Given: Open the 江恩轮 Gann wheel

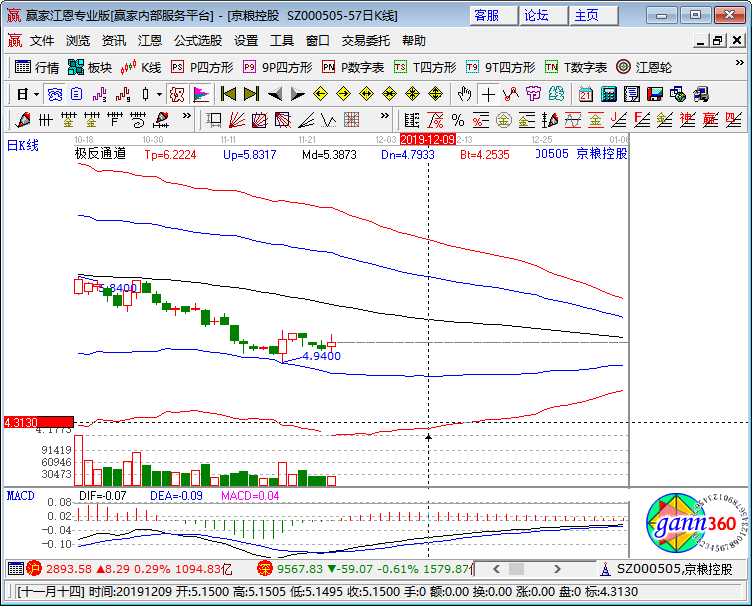Looking at the screenshot, I should [x=644, y=67].
